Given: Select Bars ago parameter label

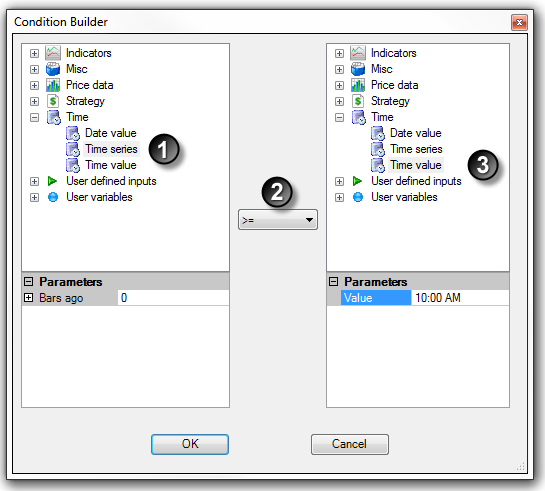Looking at the screenshot, I should coord(61,298).
